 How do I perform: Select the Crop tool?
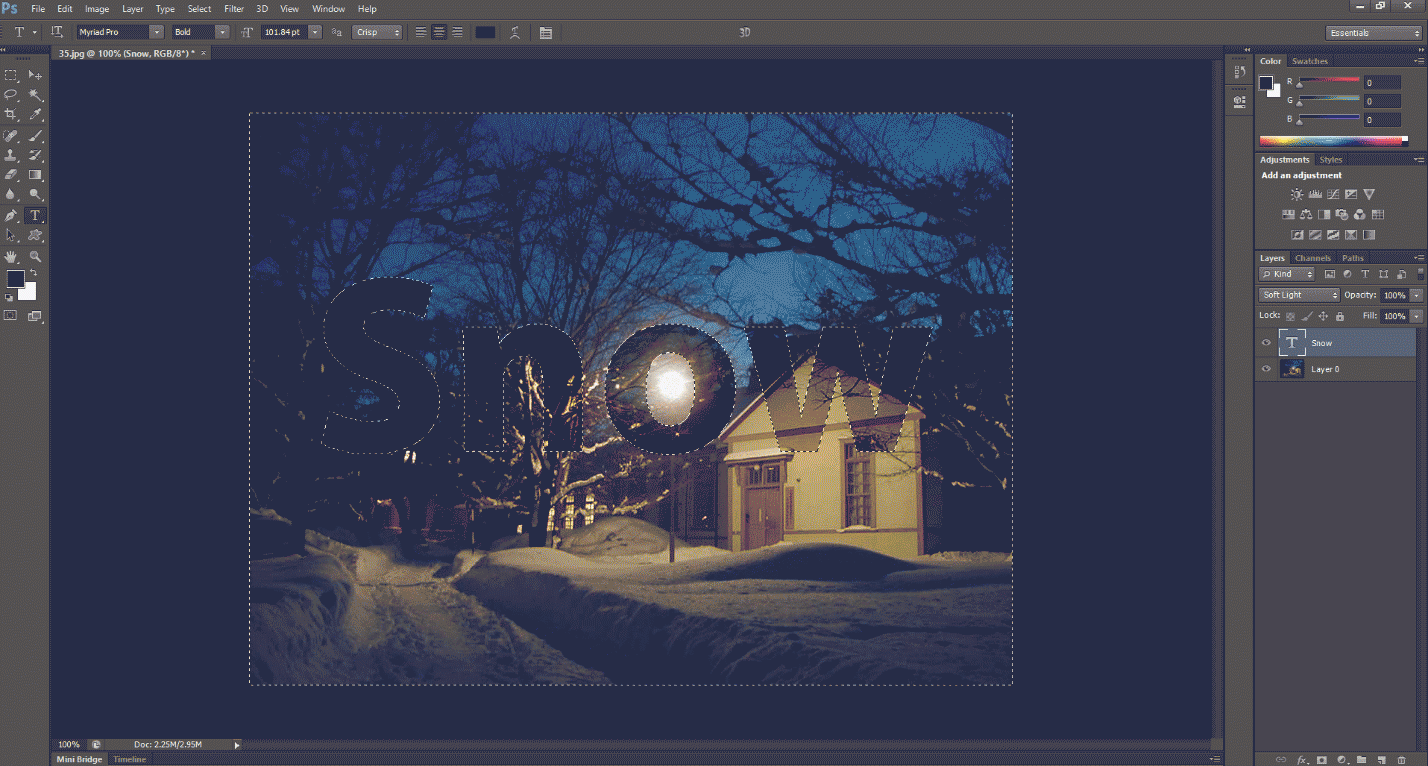tap(11, 115)
